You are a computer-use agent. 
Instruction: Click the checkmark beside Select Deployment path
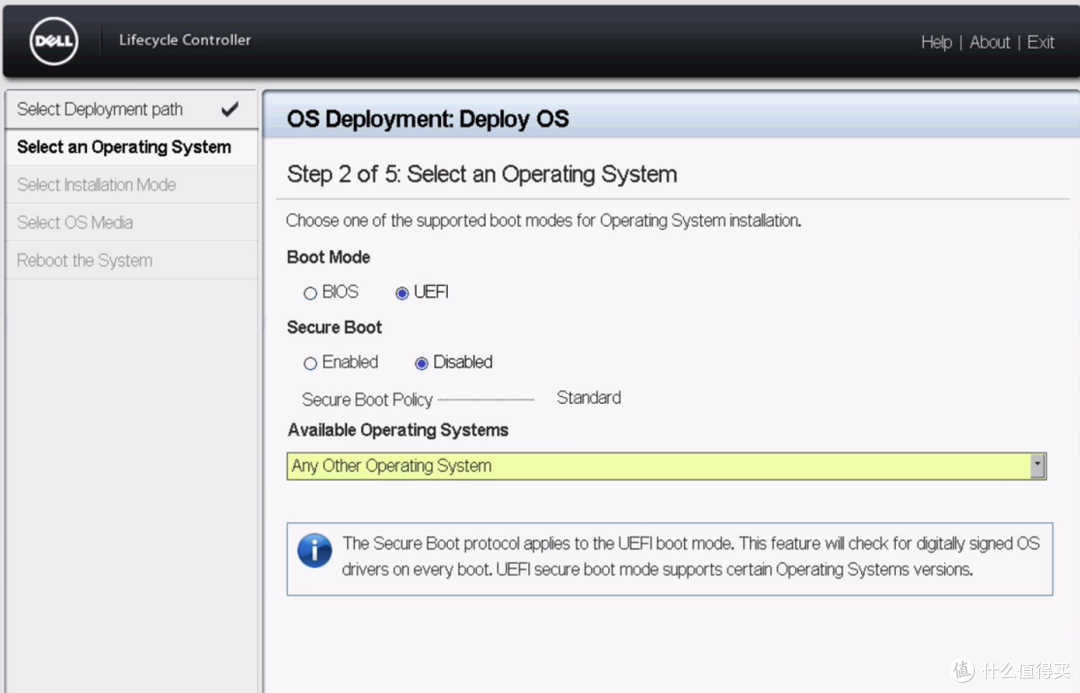(x=230, y=109)
